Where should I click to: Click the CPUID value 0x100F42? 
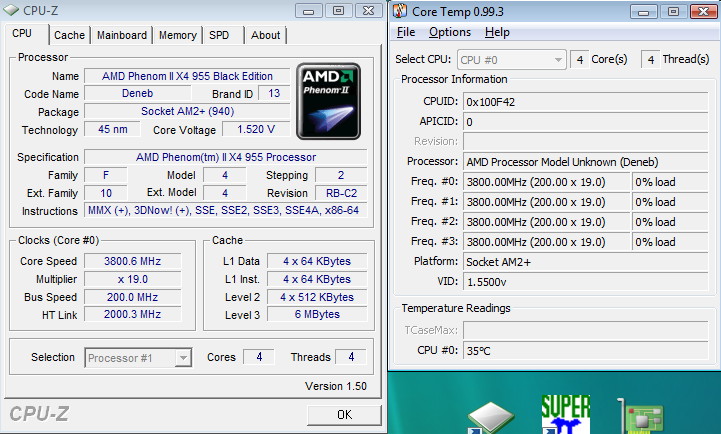point(585,102)
